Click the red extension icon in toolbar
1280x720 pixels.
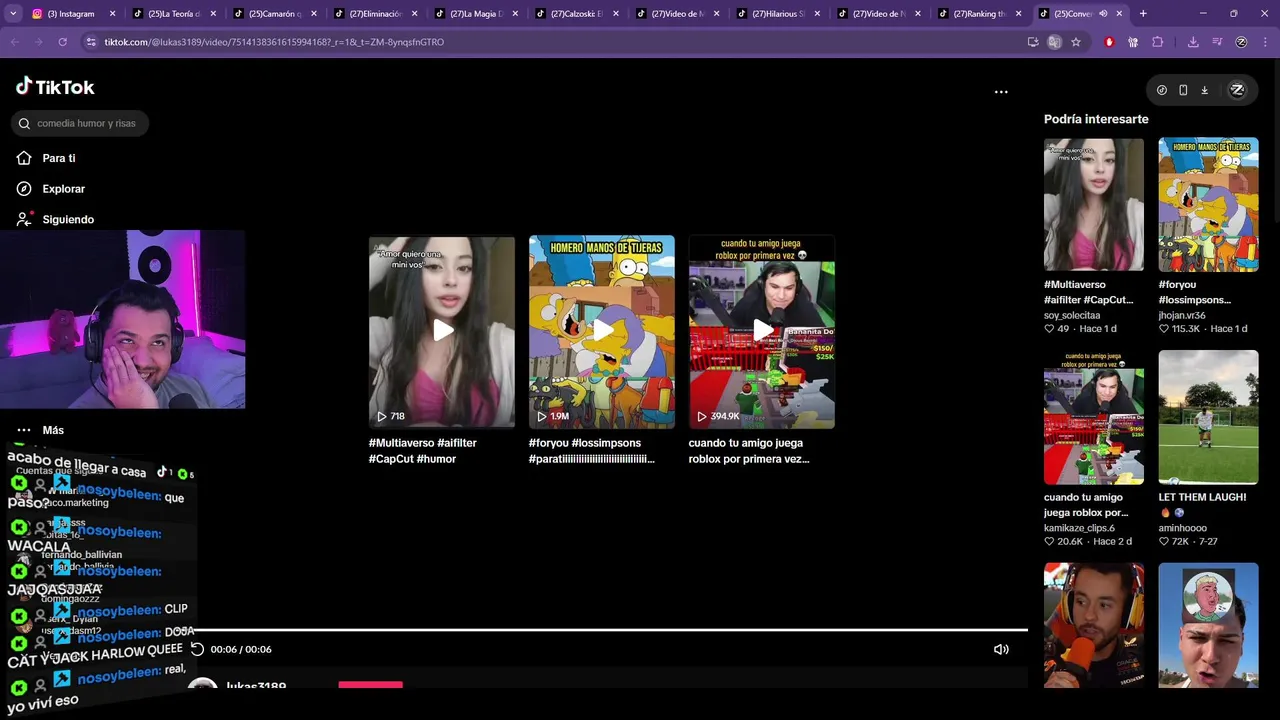[1109, 42]
